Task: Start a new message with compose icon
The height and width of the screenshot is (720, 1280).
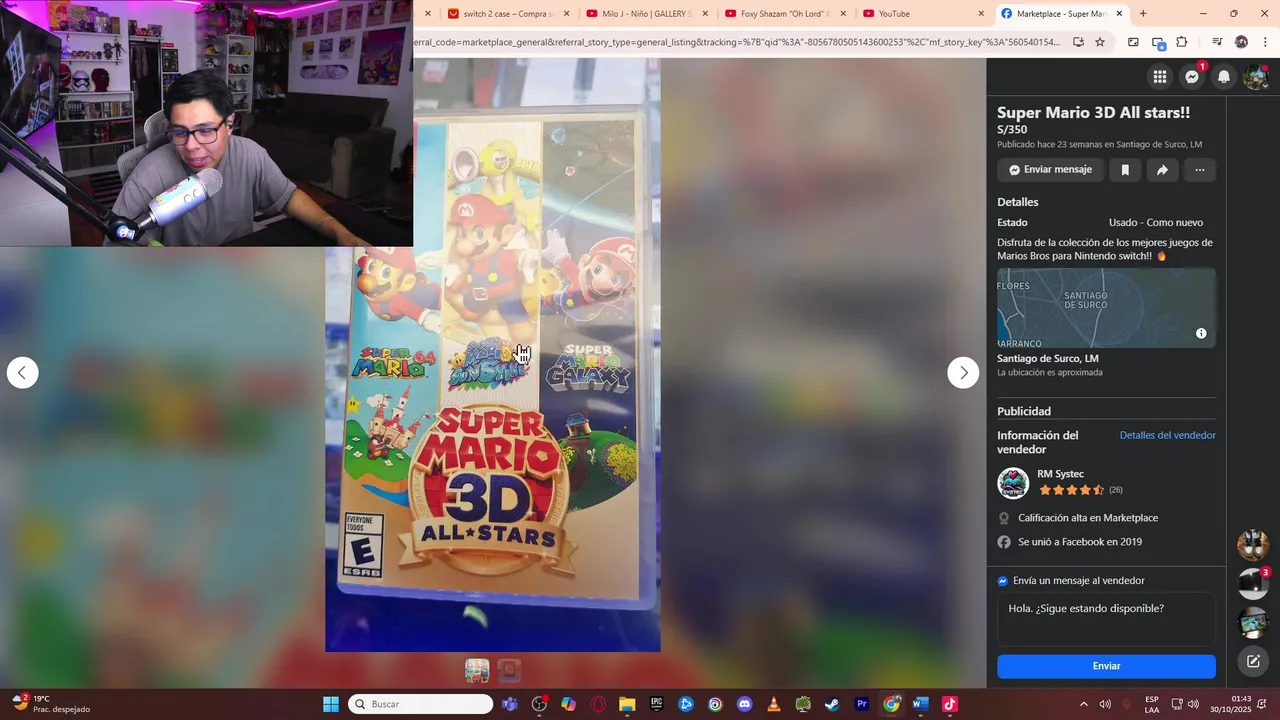Action: [1253, 661]
